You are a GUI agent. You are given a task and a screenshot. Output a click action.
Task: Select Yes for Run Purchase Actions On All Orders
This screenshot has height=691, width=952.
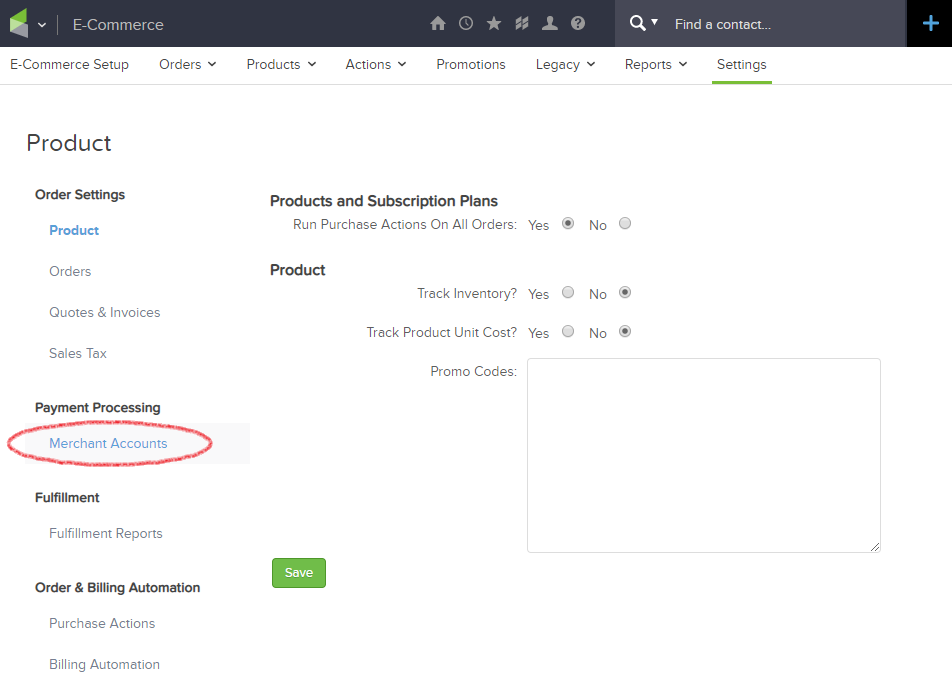(568, 223)
